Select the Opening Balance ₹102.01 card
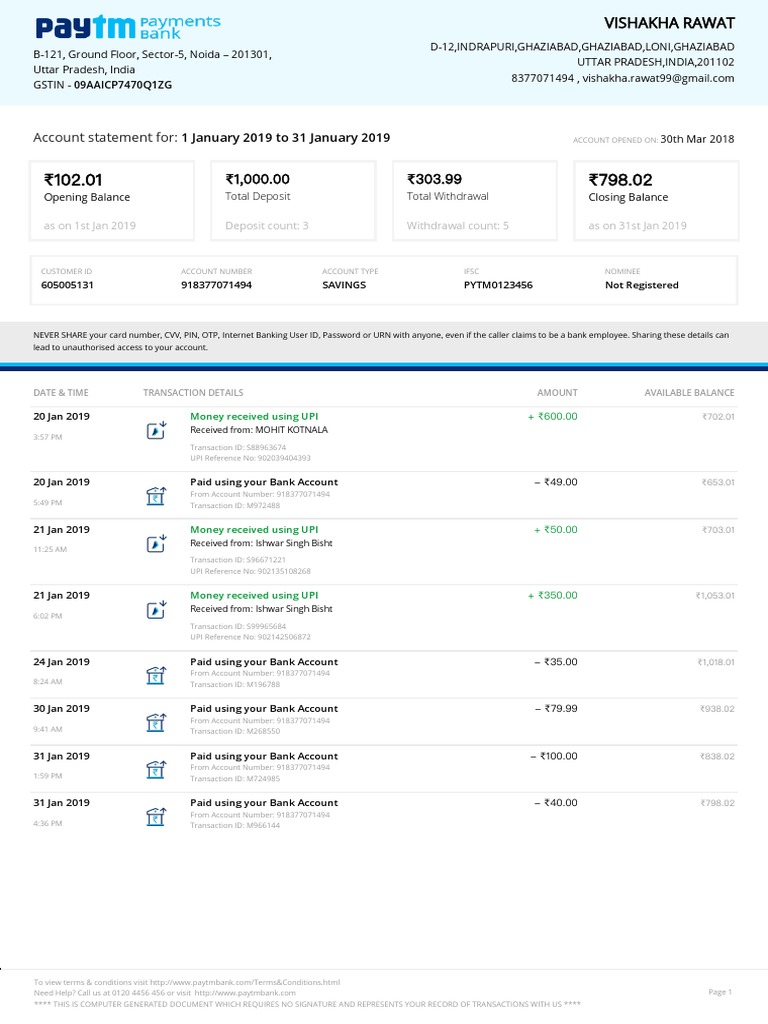 pos(114,201)
